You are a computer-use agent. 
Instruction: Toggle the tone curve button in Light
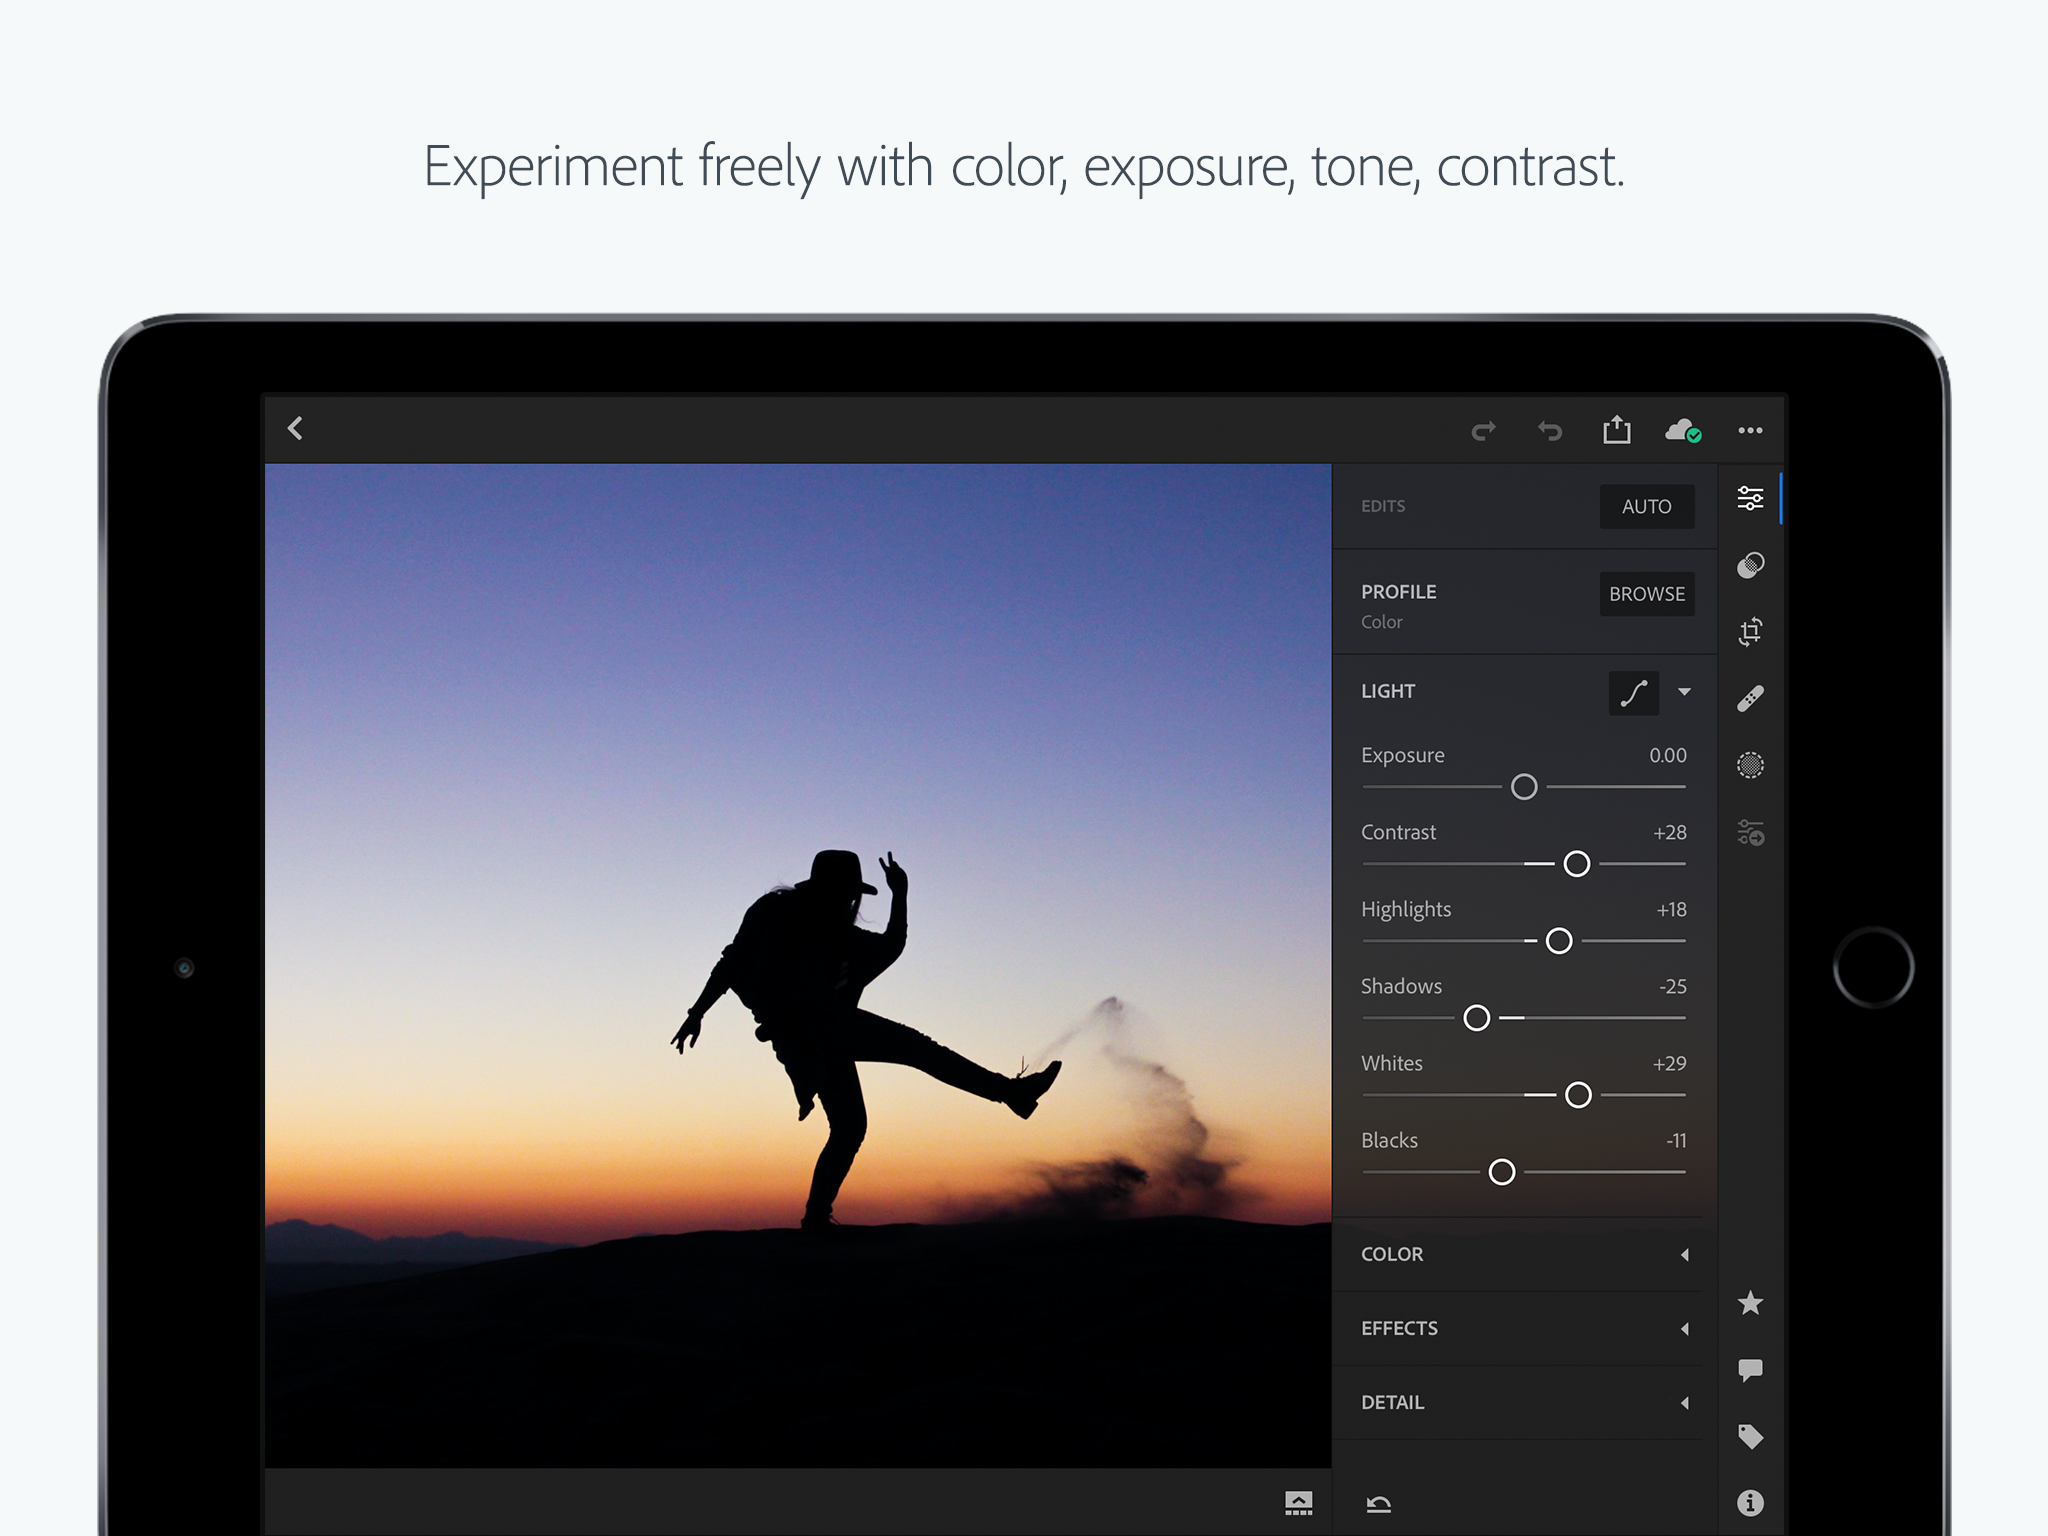coord(1634,692)
